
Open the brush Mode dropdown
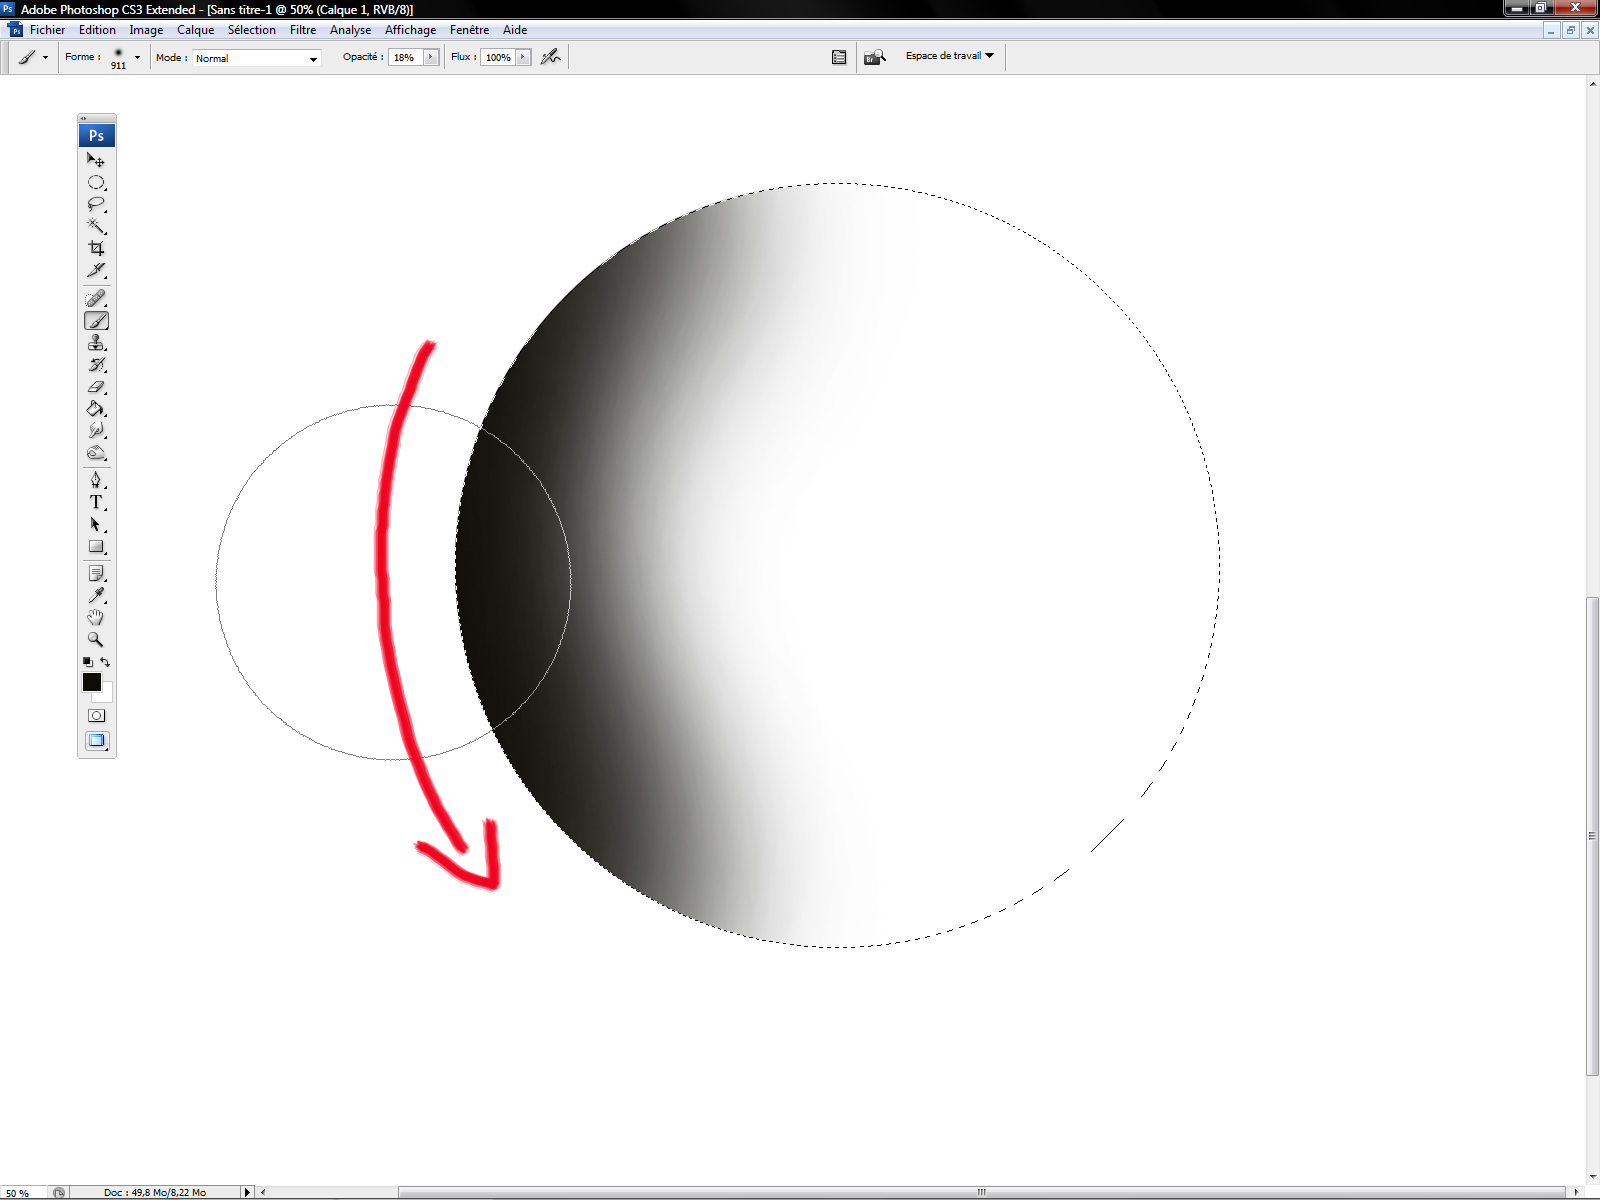256,58
